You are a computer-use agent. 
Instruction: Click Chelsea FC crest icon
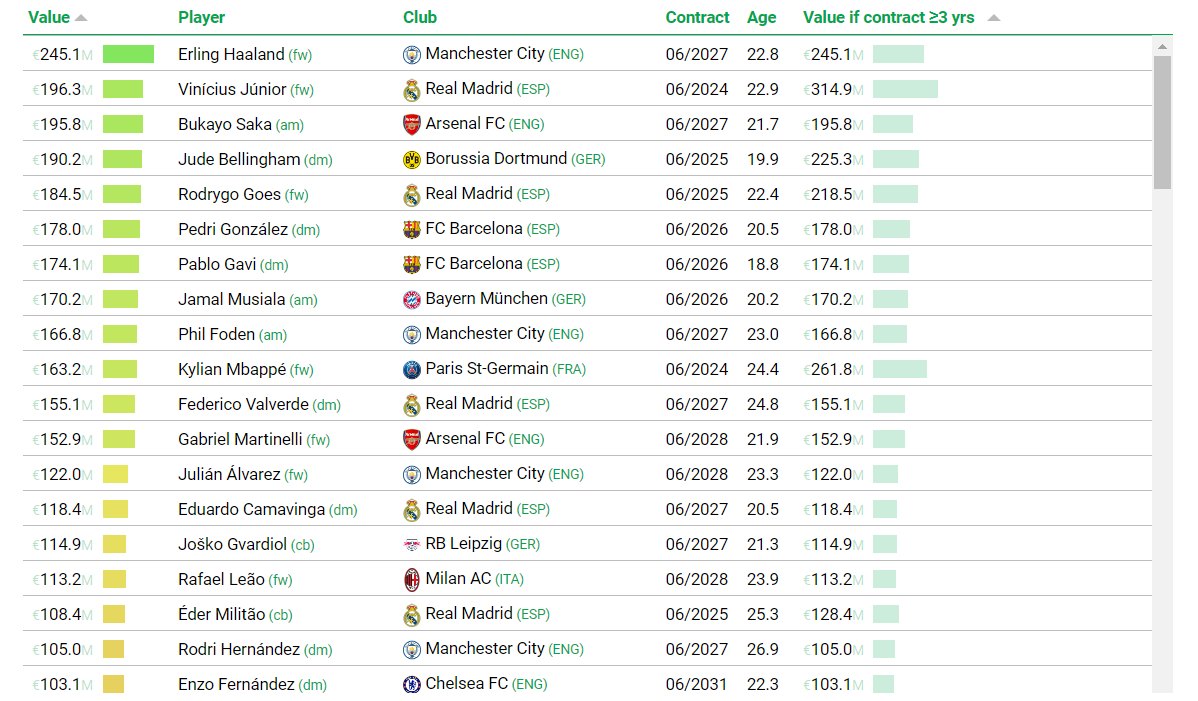pyautogui.click(x=411, y=685)
